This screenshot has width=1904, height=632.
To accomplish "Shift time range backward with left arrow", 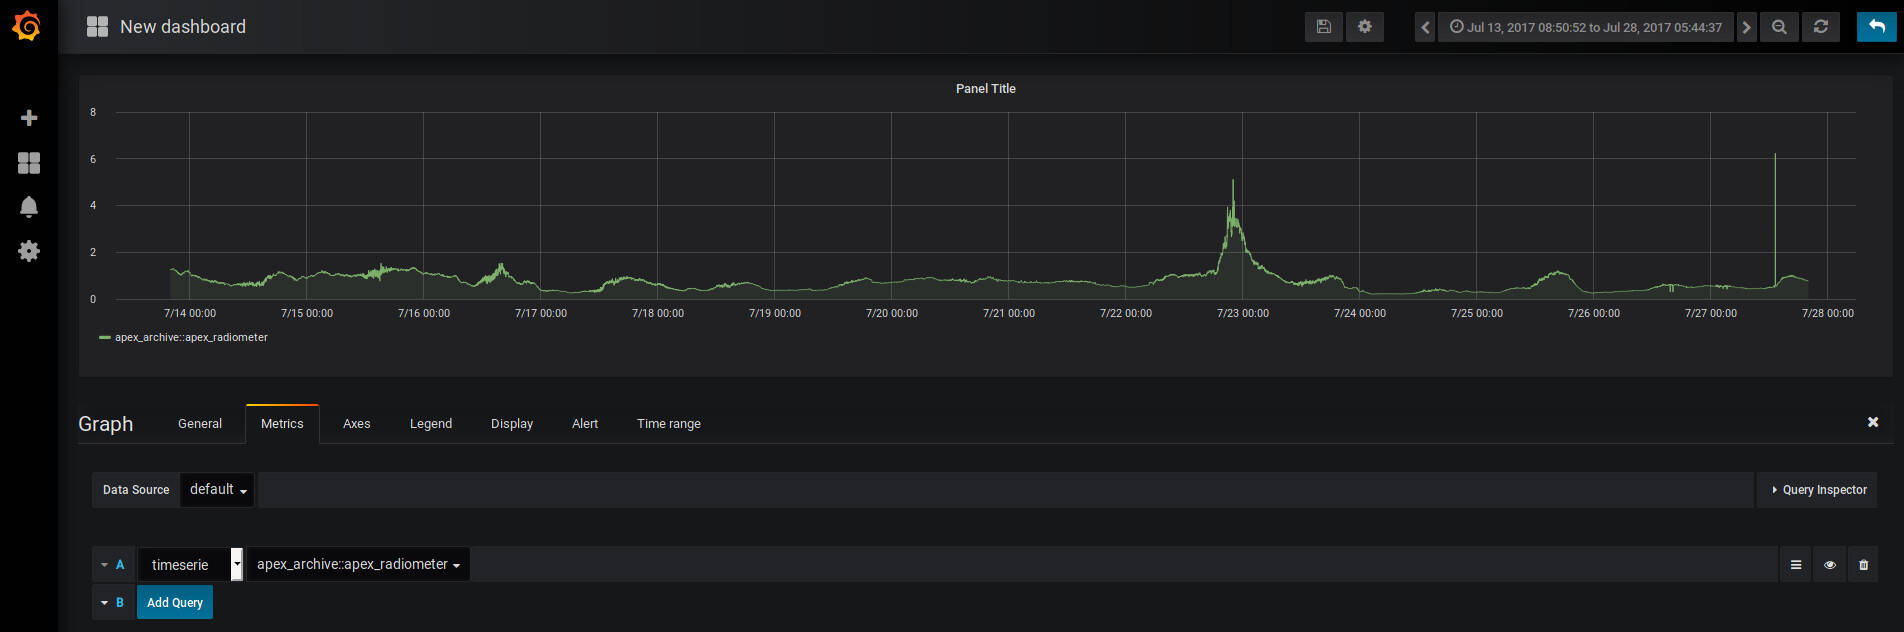I will pyautogui.click(x=1425, y=27).
